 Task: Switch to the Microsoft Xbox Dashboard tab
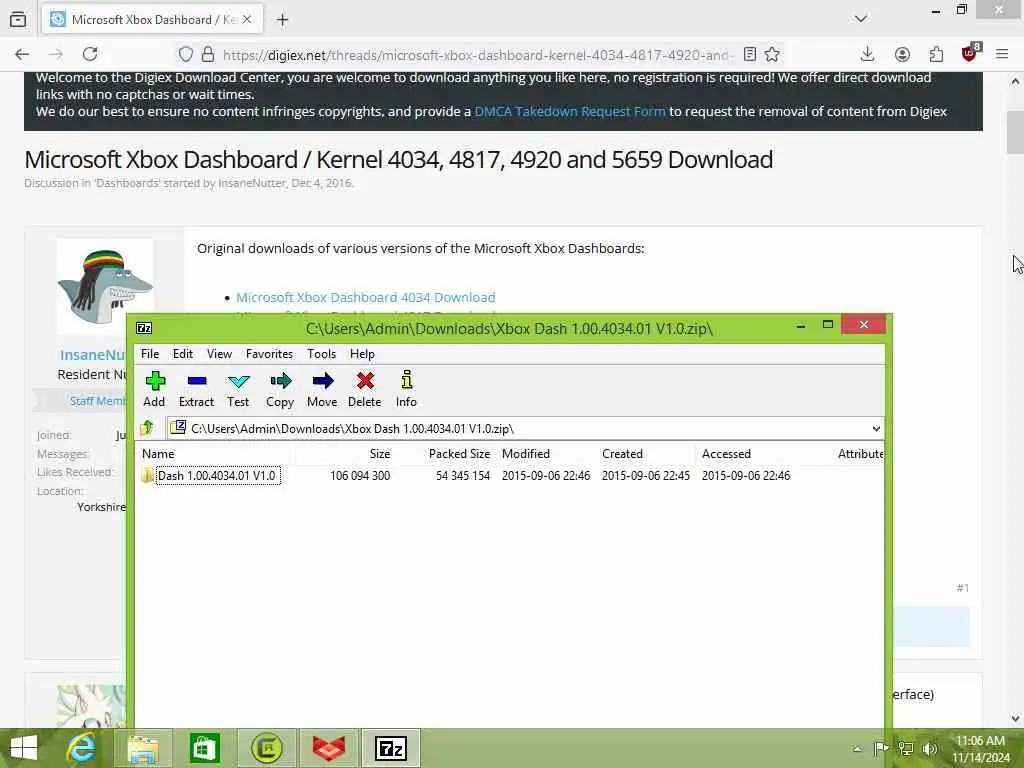153,20
